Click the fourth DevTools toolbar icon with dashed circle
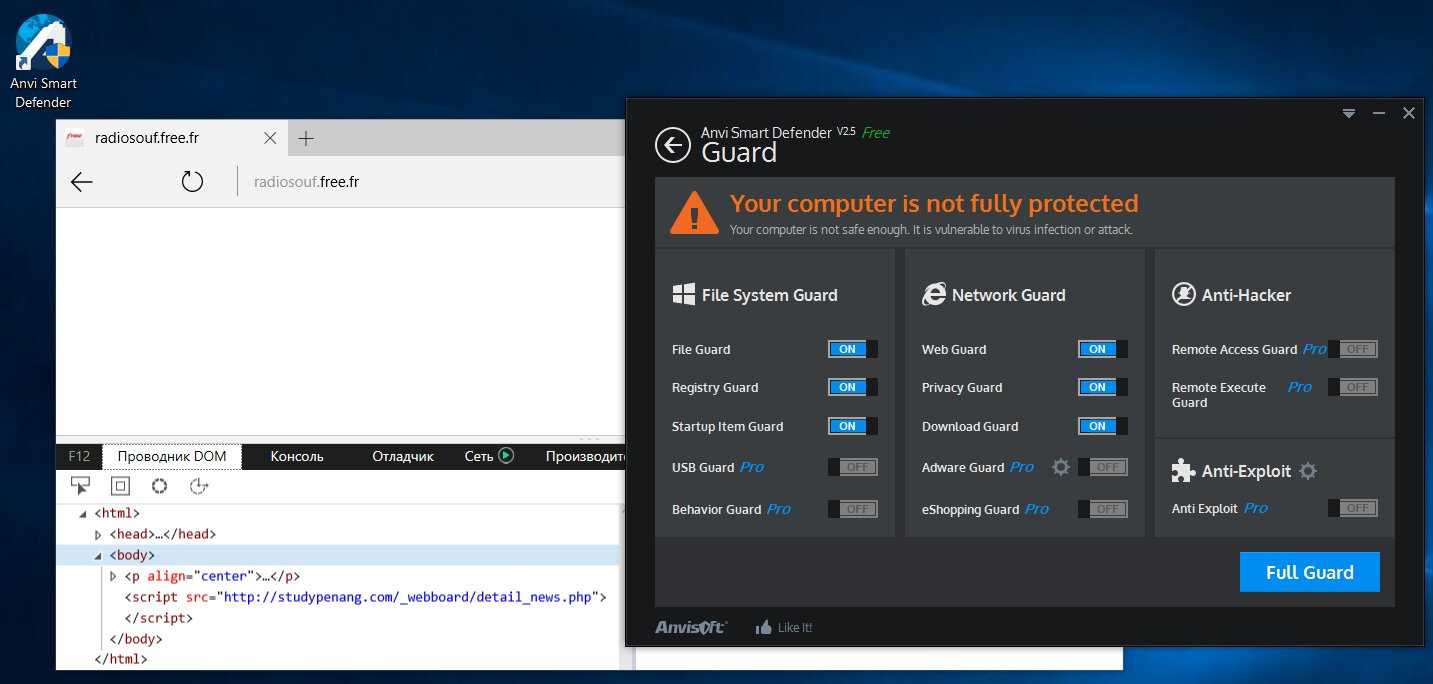Viewport: 1433px width, 684px height. [198, 486]
